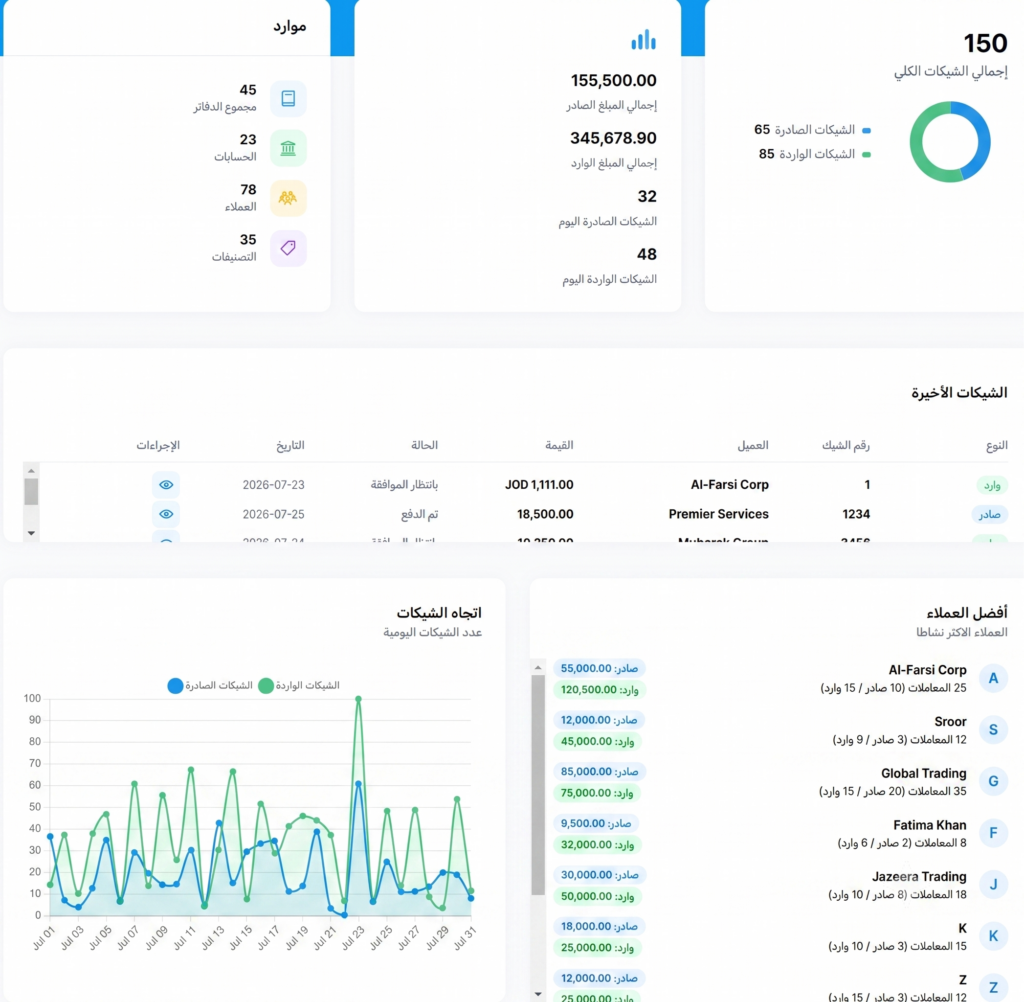
Task: Click top customers list scroll down arrow
Action: 537,994
